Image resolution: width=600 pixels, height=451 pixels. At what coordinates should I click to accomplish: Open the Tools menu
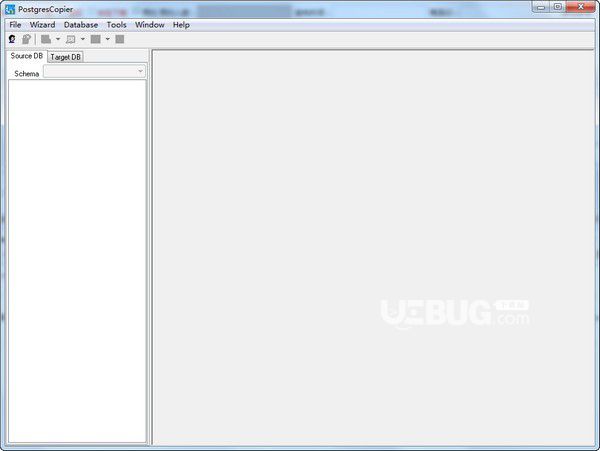(x=116, y=25)
